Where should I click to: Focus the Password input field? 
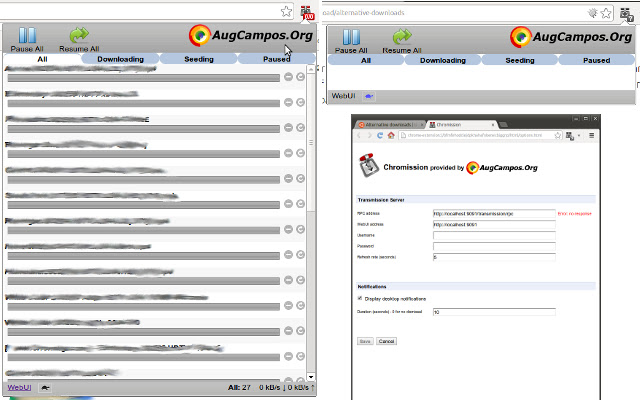(x=494, y=246)
